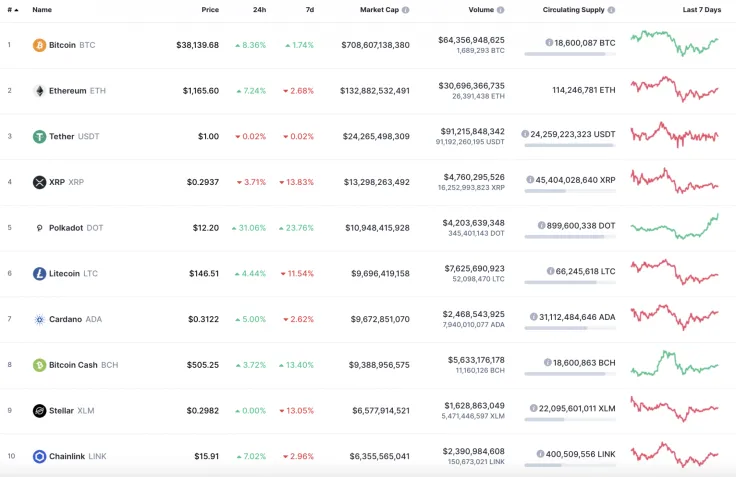Click the Polkadot logo icon

[x=39, y=228]
